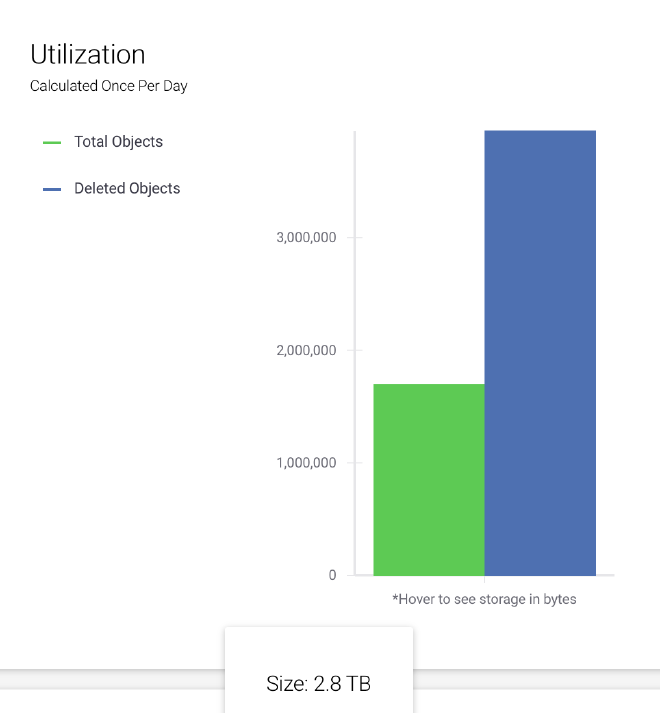Click the 3,000,000 y-axis label
The width and height of the screenshot is (660, 713).
coord(306,237)
